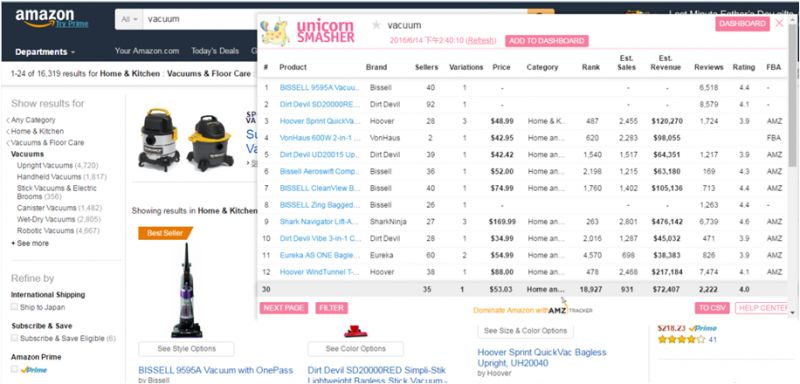Screen dimensions: 800x384
Task: Open the All search category dropdown
Action: [129, 19]
